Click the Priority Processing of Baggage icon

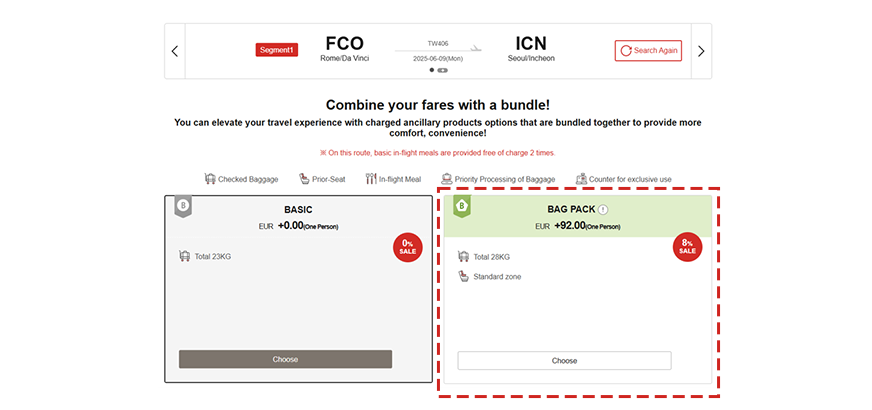446,179
